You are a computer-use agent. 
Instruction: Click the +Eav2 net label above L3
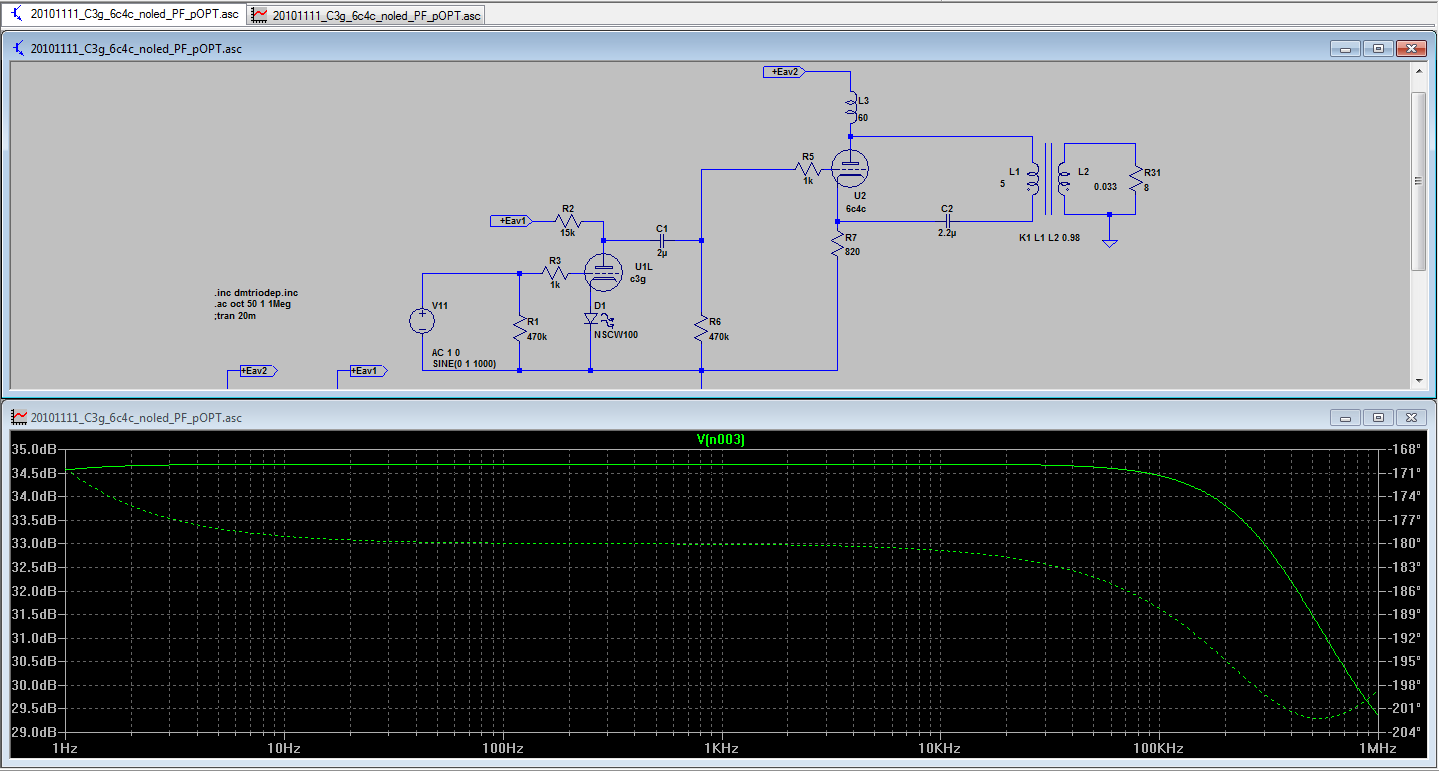click(783, 71)
